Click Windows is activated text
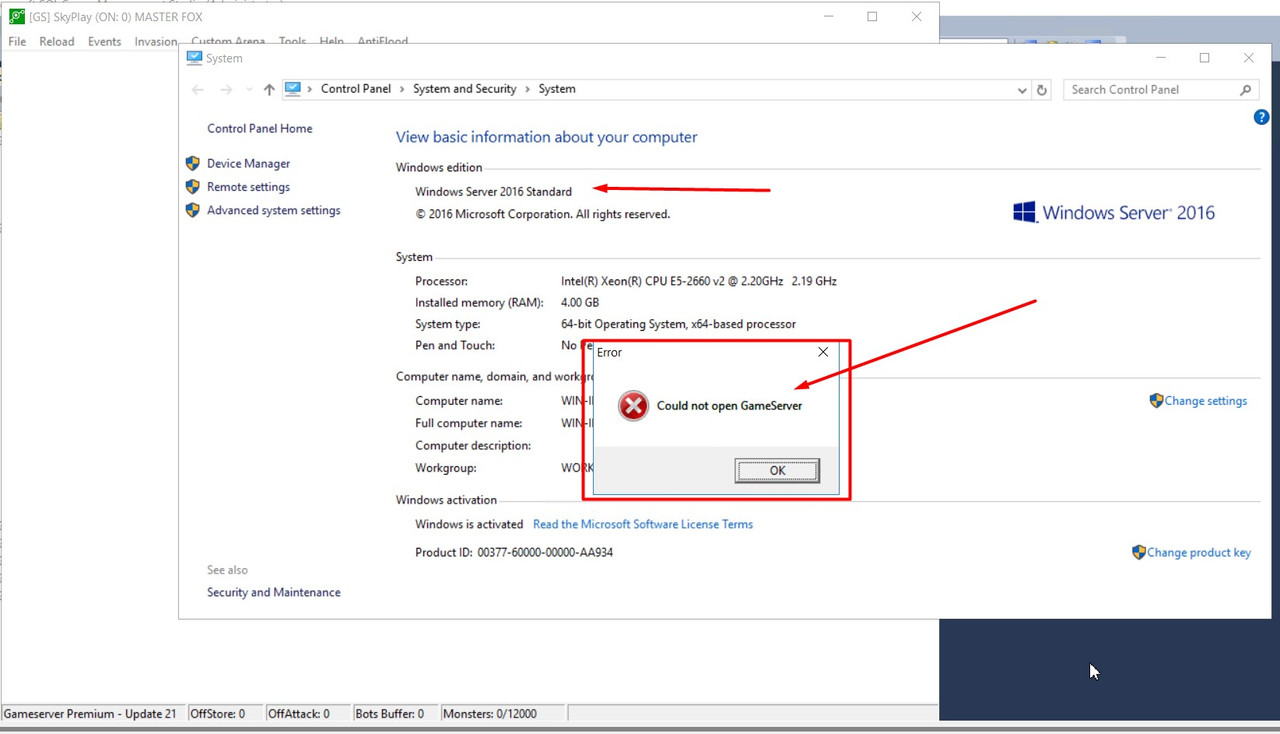The width and height of the screenshot is (1280, 734). [x=469, y=524]
